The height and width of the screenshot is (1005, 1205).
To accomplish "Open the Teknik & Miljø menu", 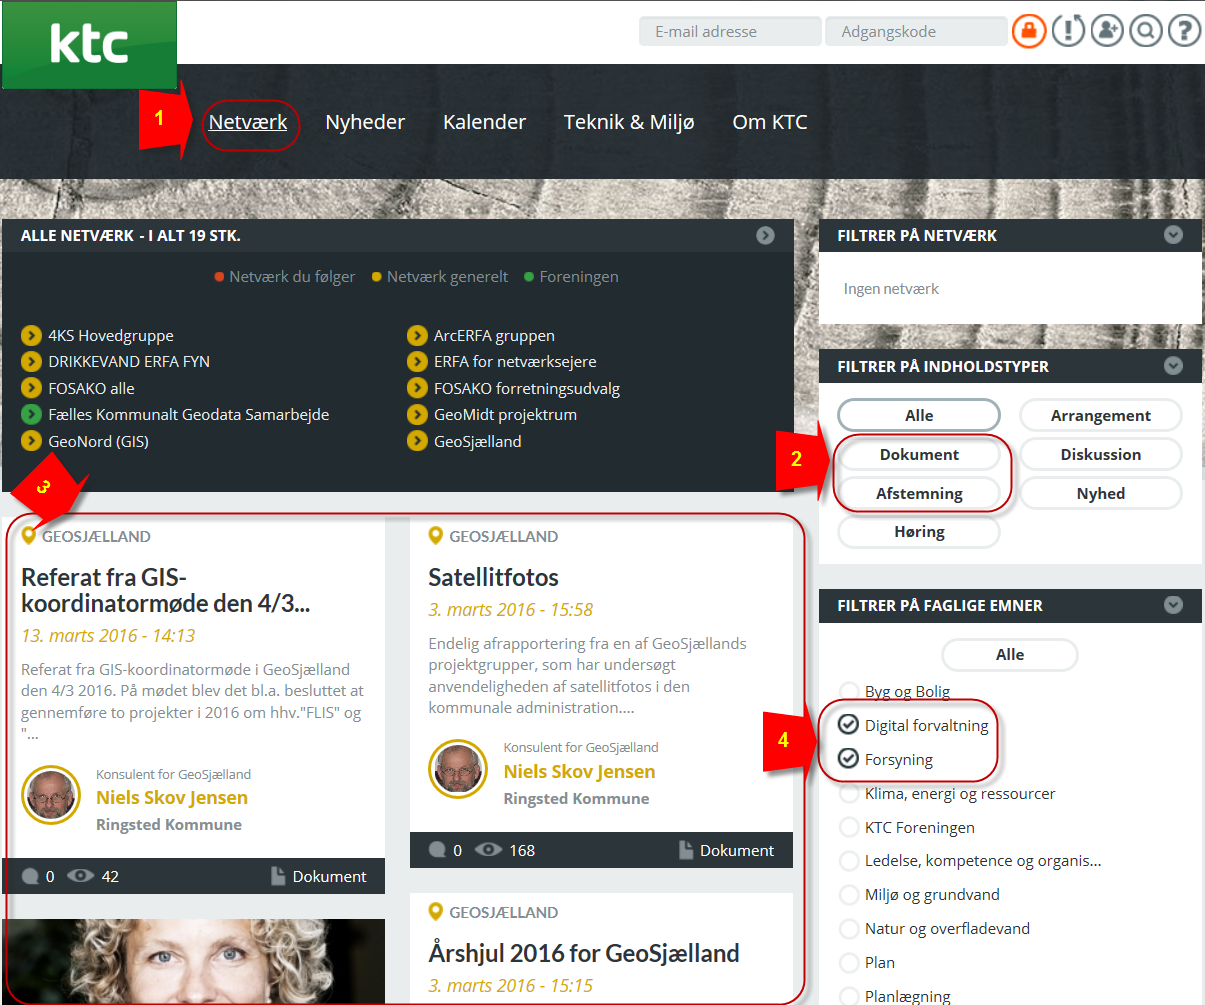I will [x=629, y=122].
